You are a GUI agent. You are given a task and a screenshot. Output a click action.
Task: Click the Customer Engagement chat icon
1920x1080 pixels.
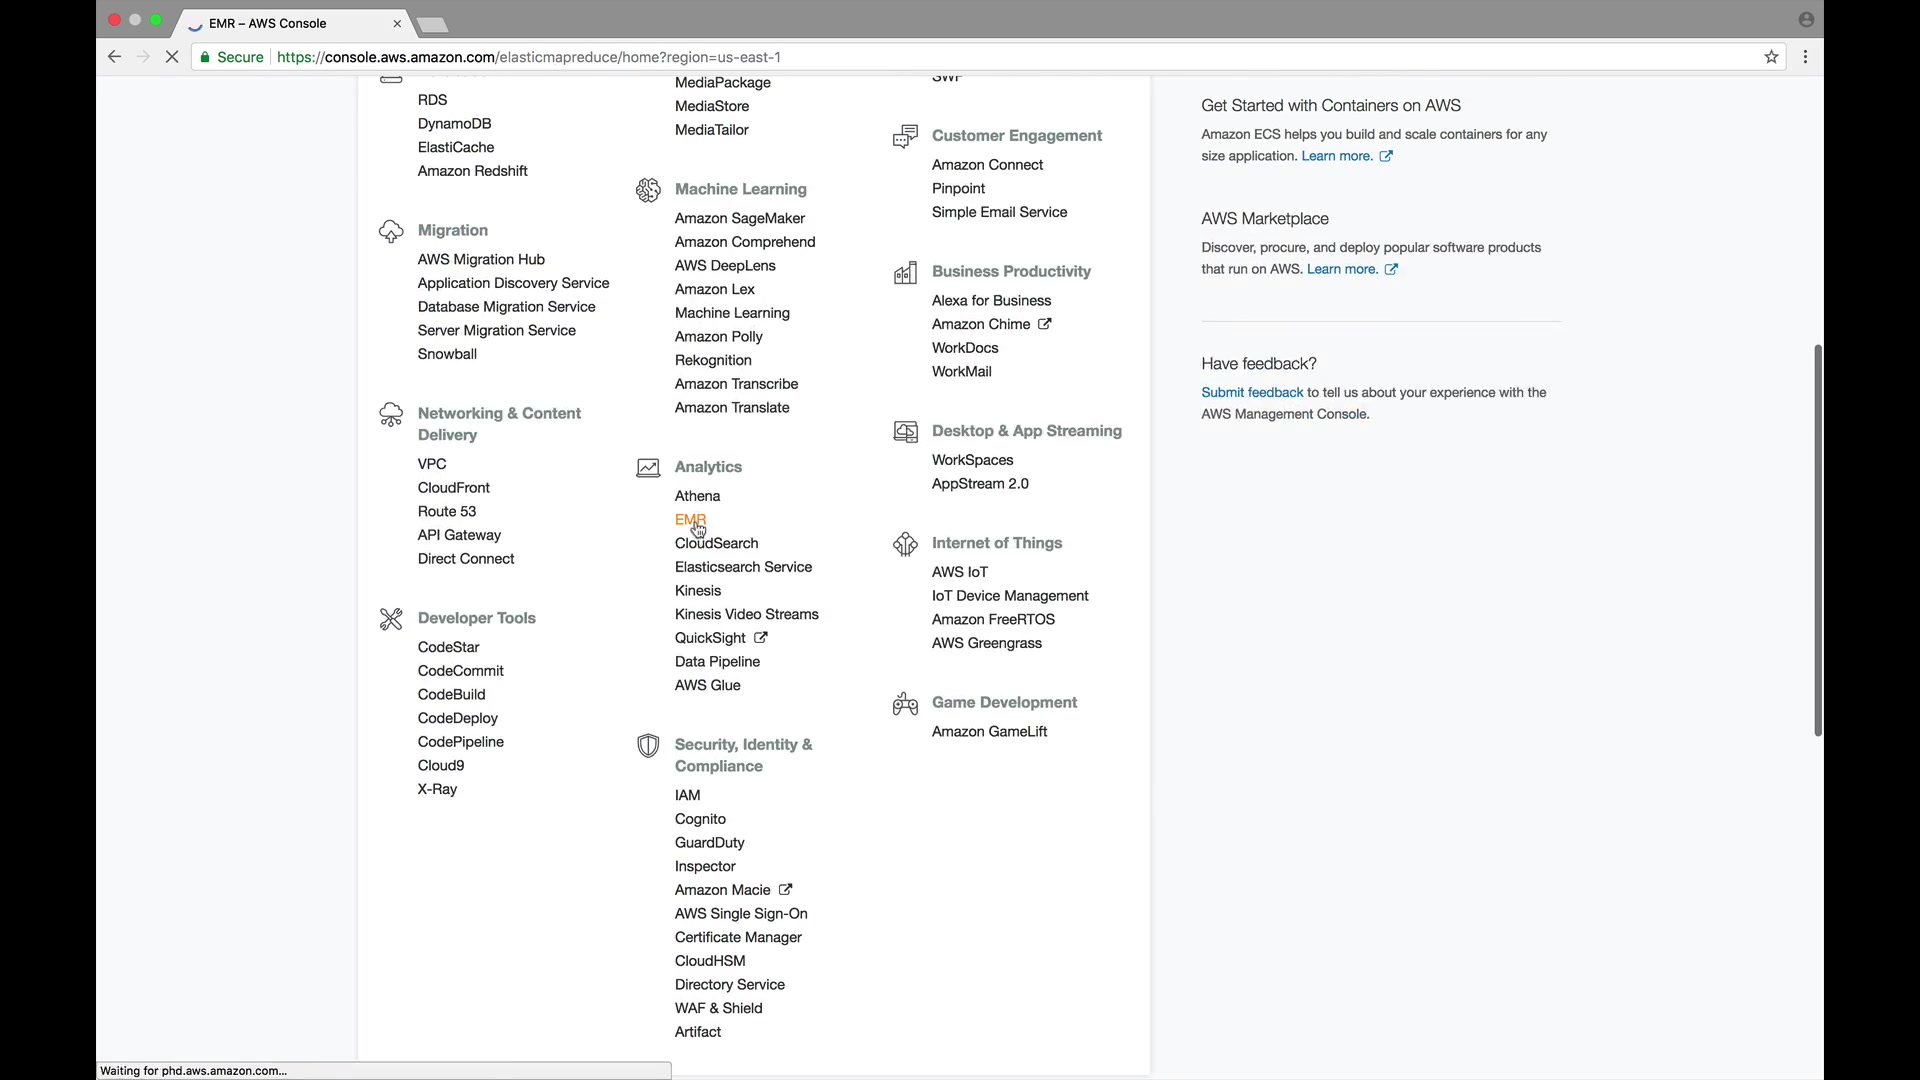pyautogui.click(x=905, y=137)
